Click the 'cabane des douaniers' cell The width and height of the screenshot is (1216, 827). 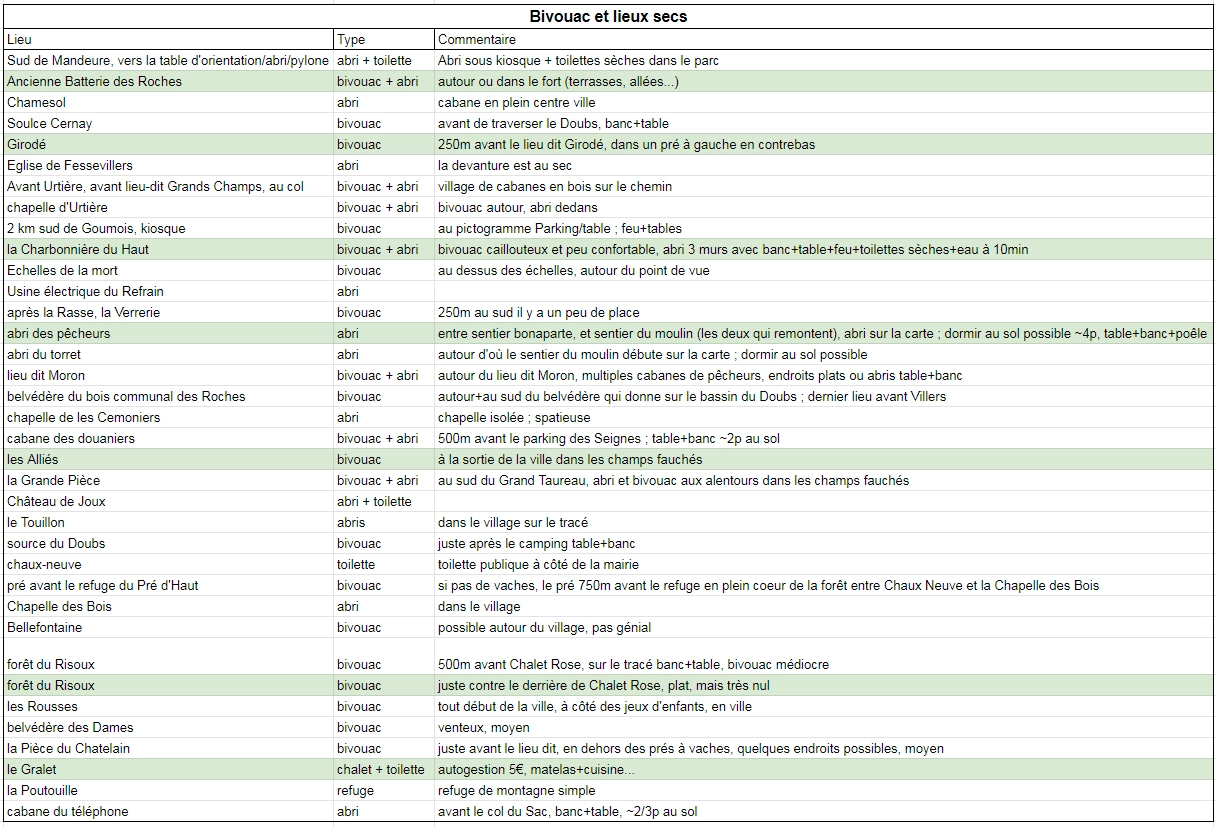point(169,439)
